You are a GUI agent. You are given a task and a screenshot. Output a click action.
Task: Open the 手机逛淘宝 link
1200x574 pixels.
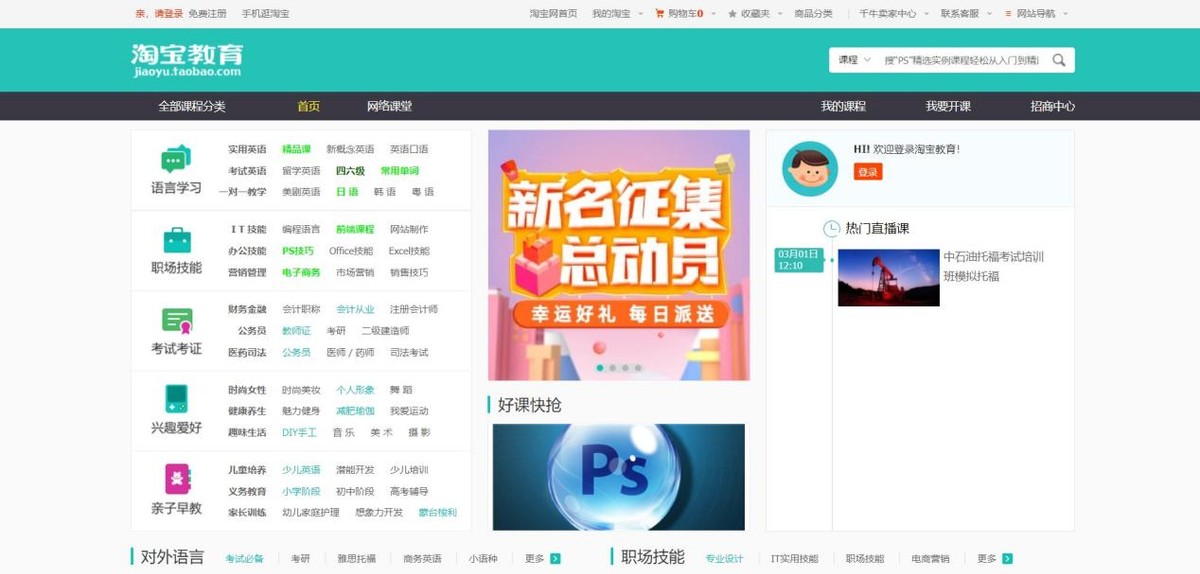[265, 14]
